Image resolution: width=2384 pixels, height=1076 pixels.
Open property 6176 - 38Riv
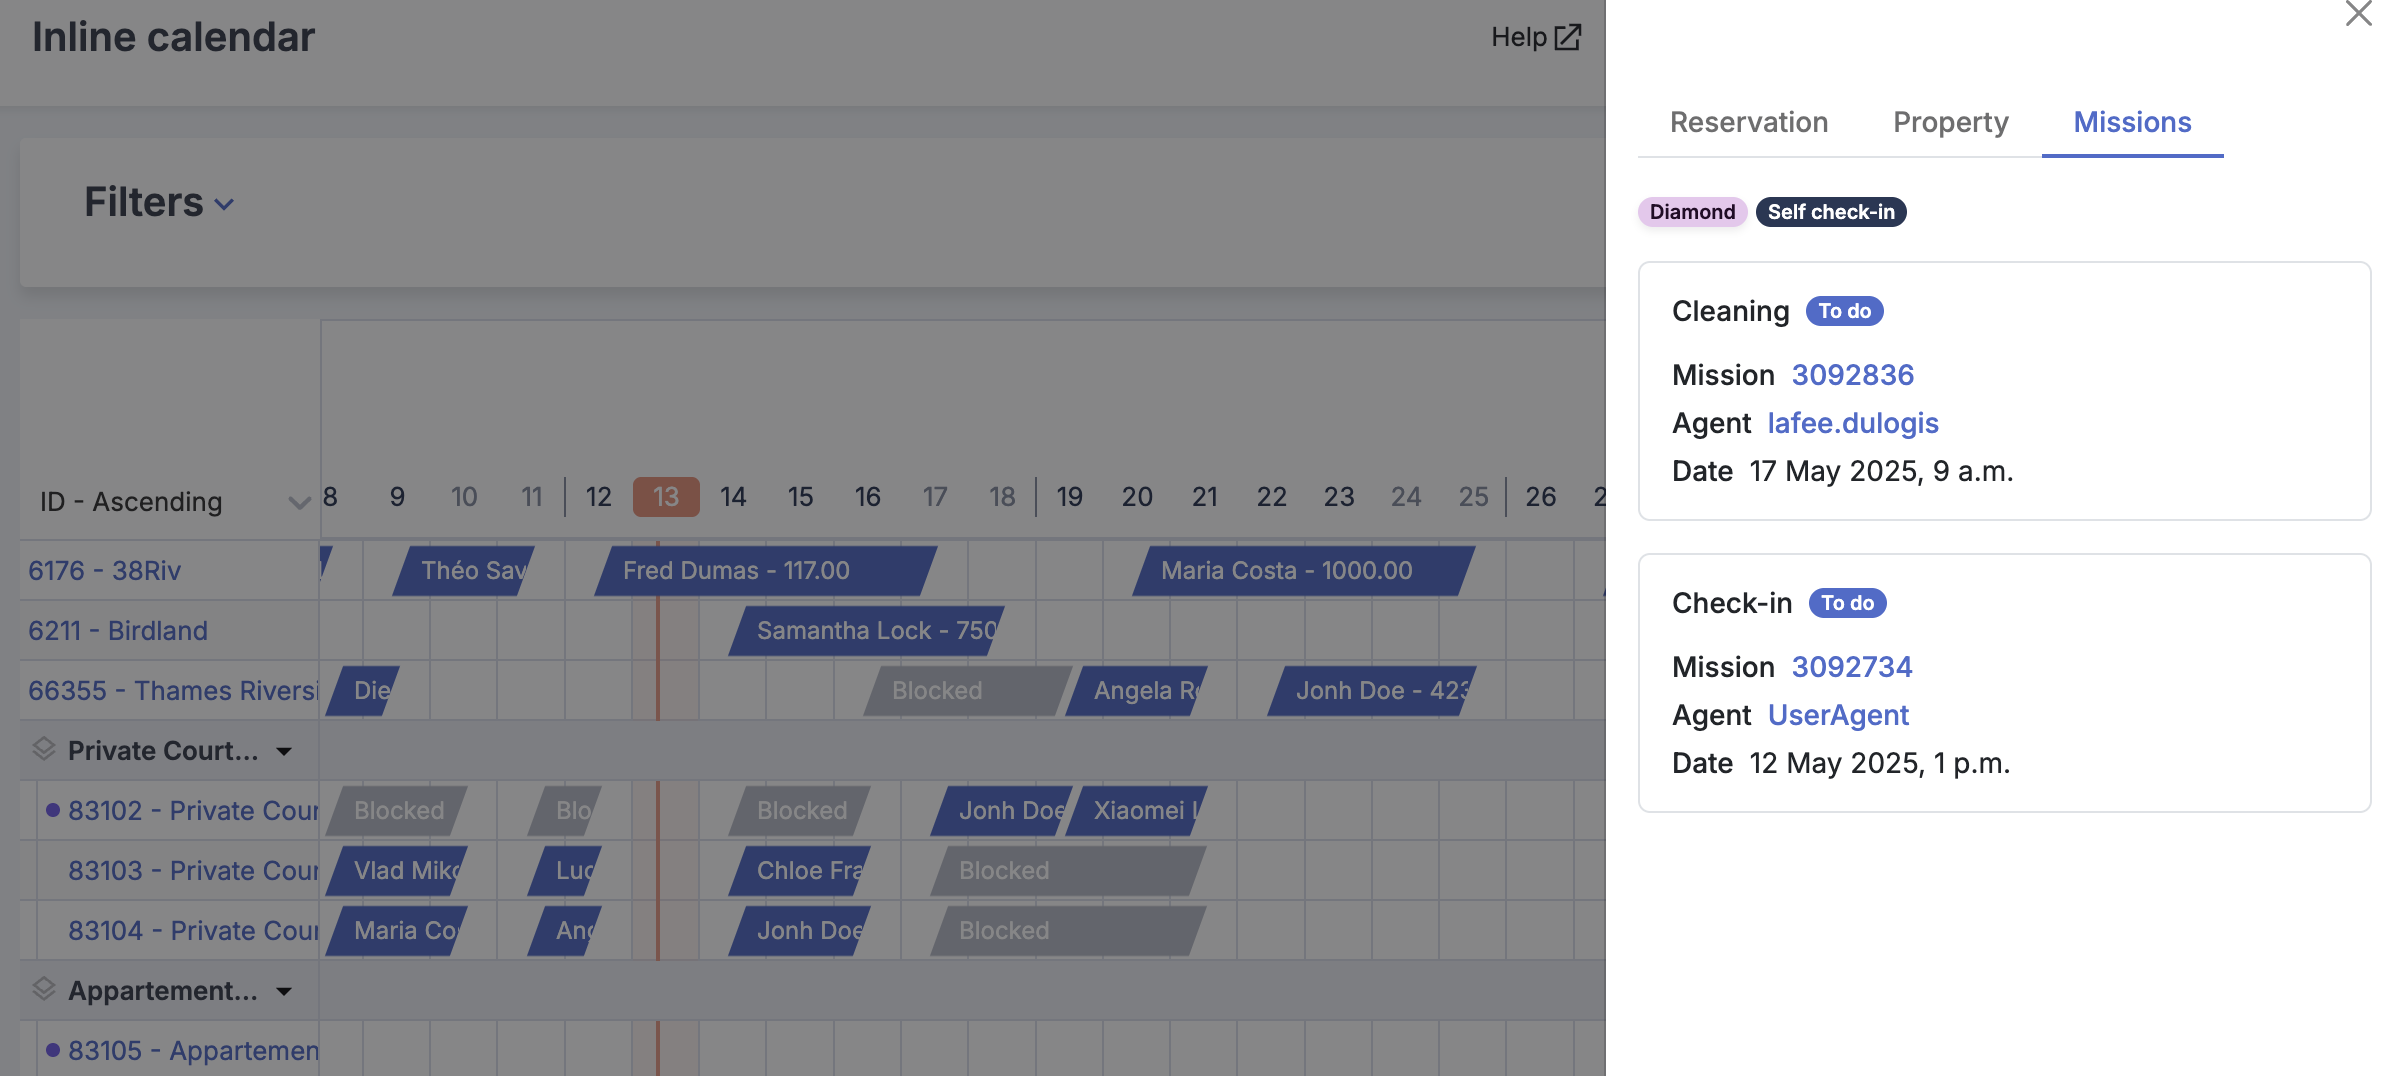105,571
